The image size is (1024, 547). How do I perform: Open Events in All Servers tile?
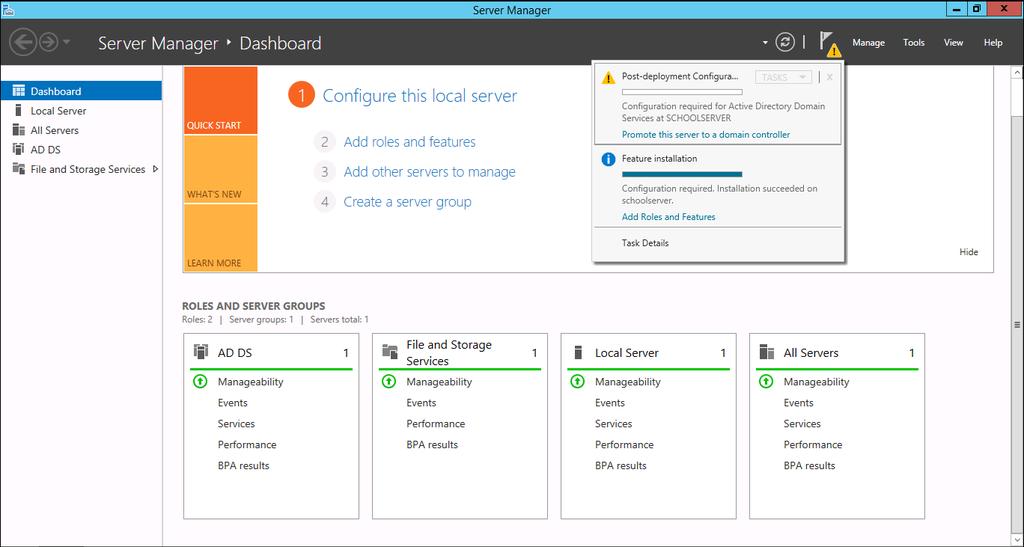point(799,403)
